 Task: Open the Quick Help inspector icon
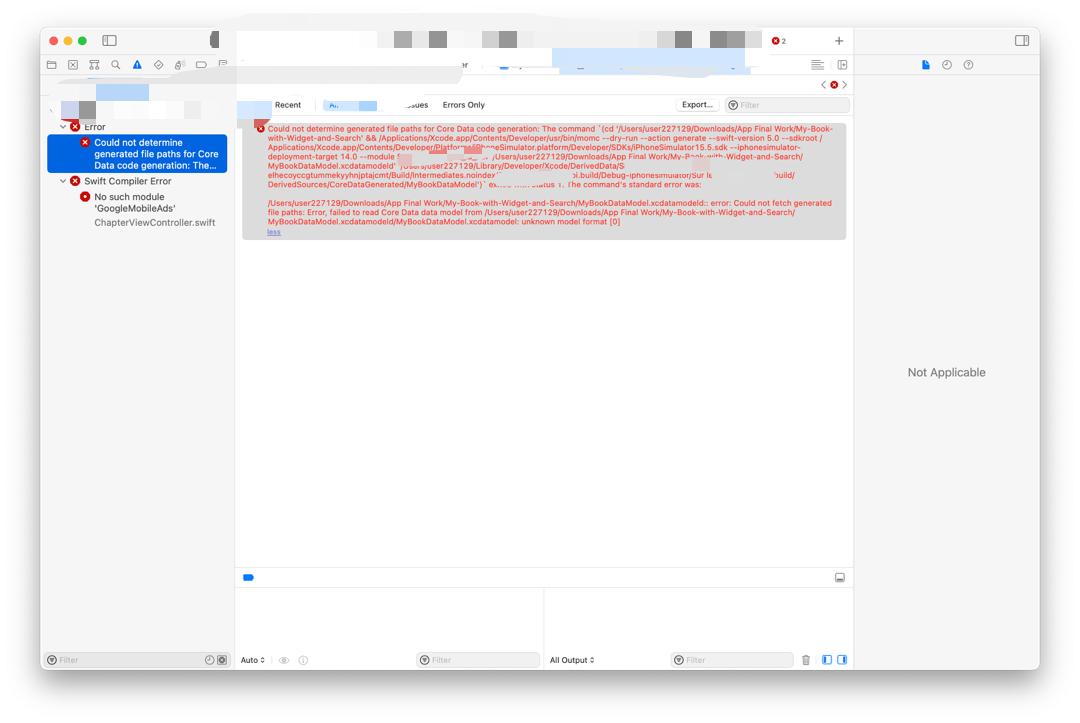click(968, 65)
